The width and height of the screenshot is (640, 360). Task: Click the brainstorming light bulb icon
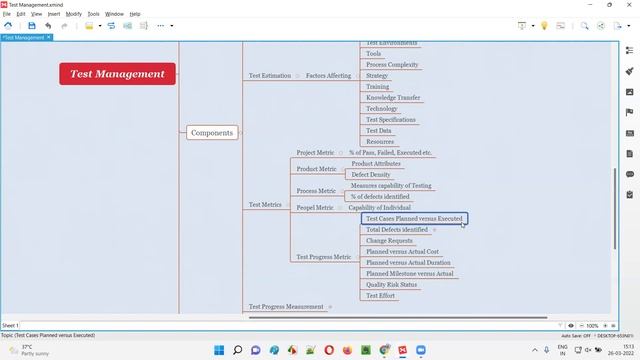click(x=544, y=26)
